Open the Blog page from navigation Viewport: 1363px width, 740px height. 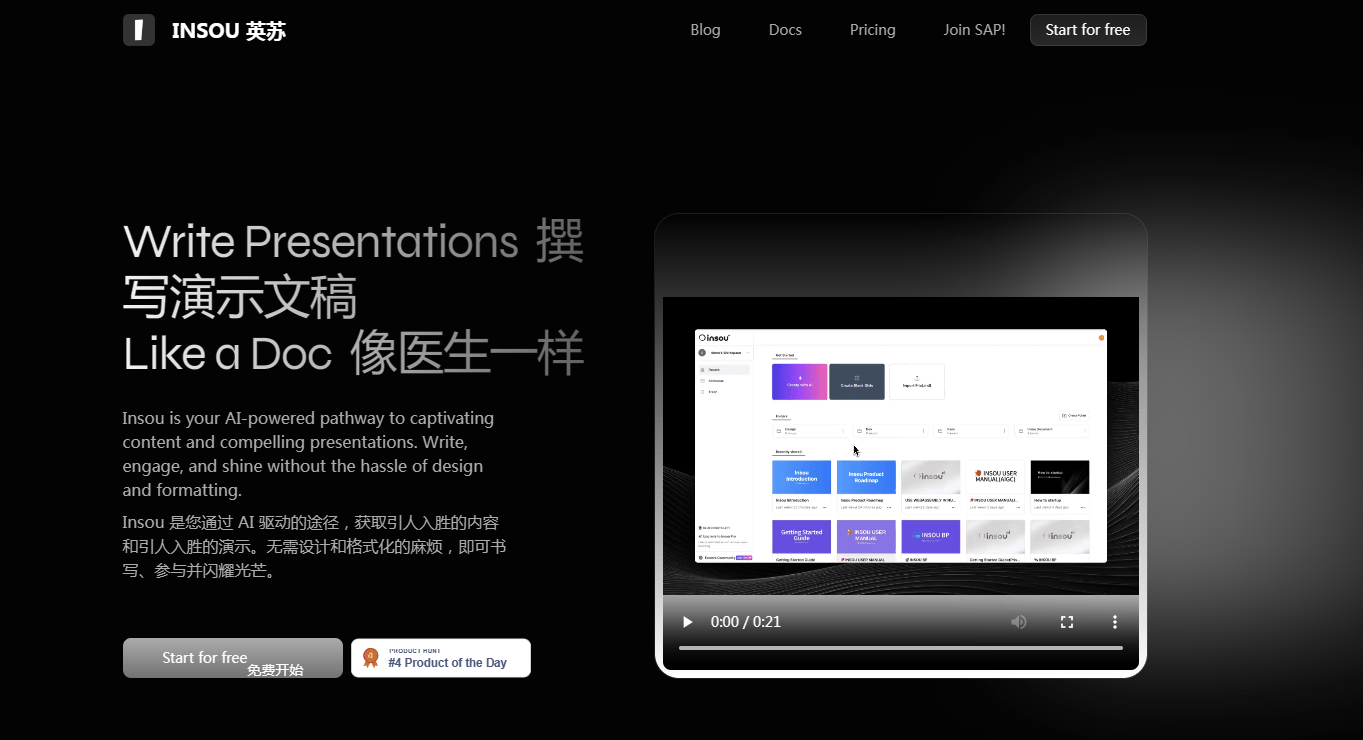tap(705, 30)
